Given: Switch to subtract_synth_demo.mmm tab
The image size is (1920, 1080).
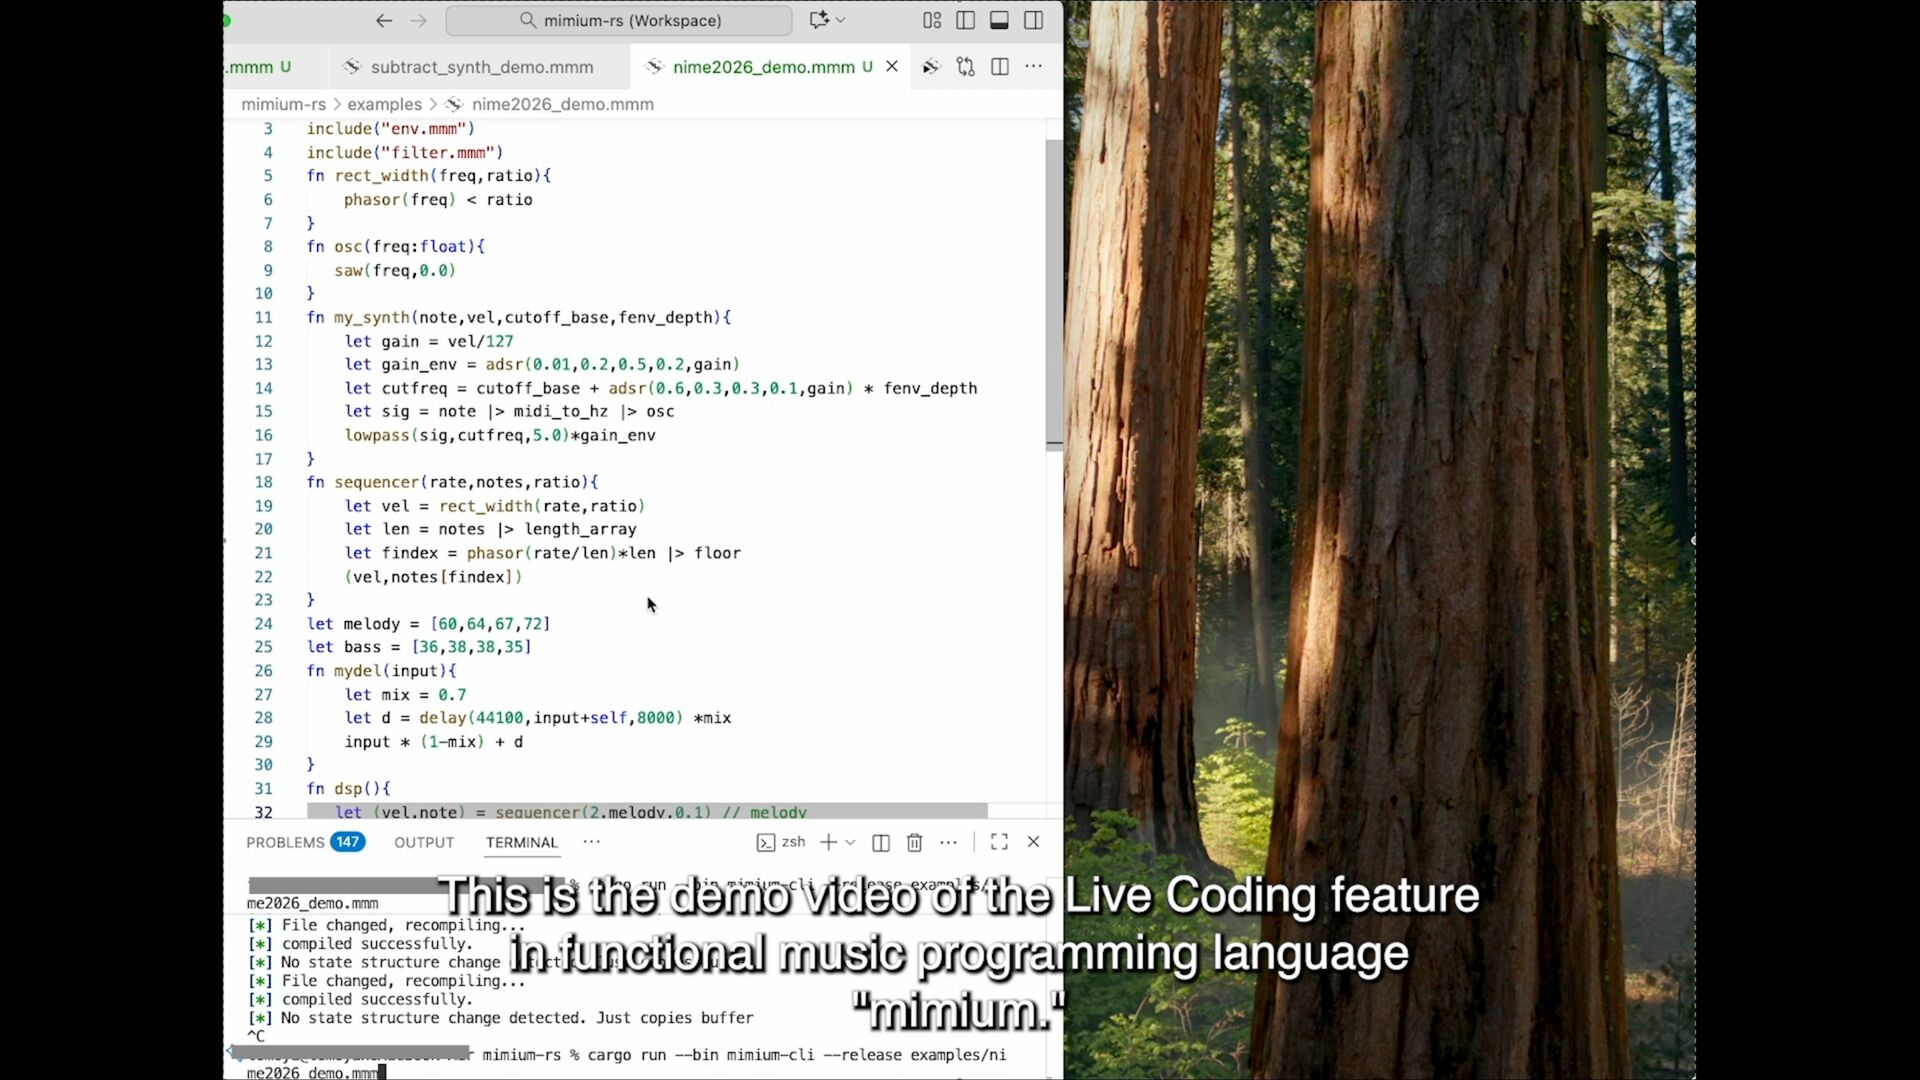Looking at the screenshot, I should click(x=481, y=67).
